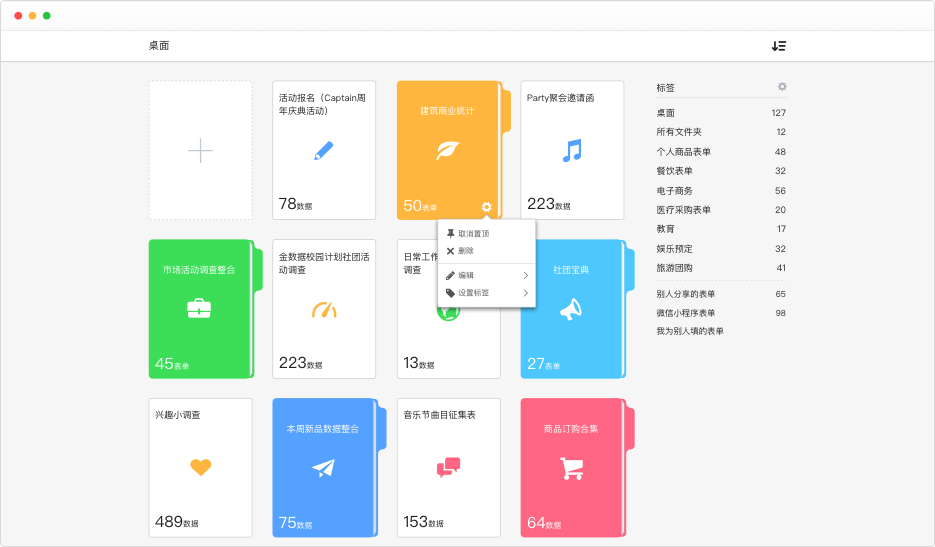Open the 电子商务 tag in sidebar
The width and height of the screenshot is (935, 547).
tap(675, 190)
